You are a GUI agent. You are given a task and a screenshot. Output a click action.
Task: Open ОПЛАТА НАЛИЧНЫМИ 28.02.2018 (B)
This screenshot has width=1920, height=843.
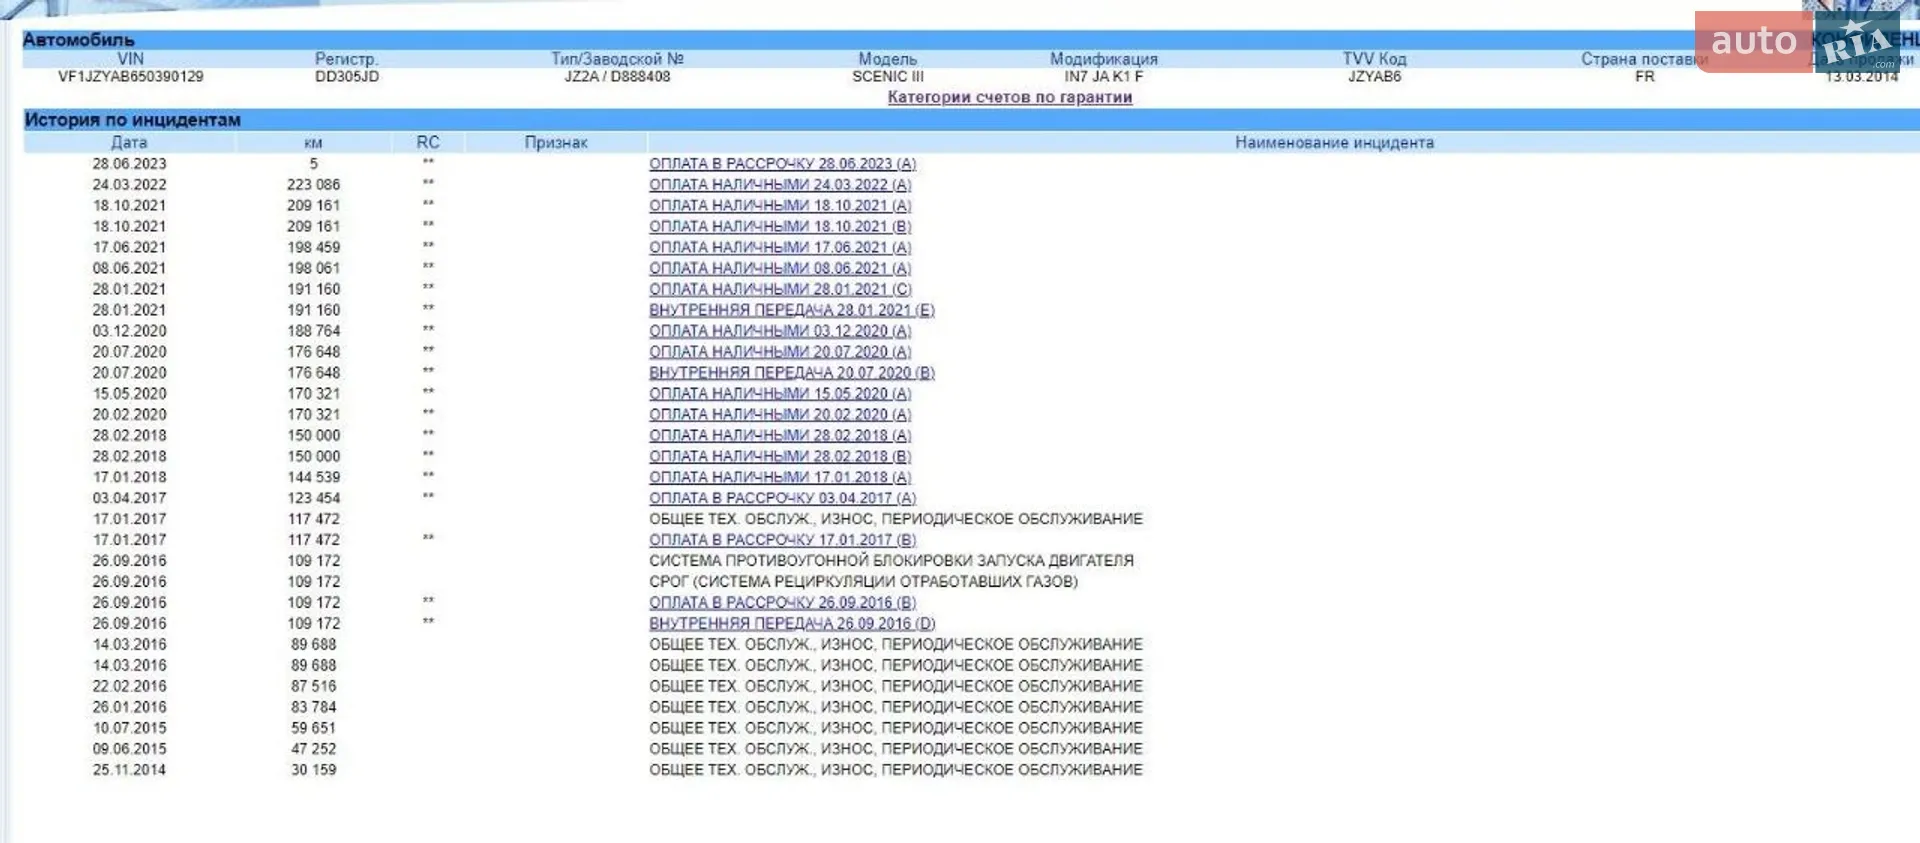780,457
